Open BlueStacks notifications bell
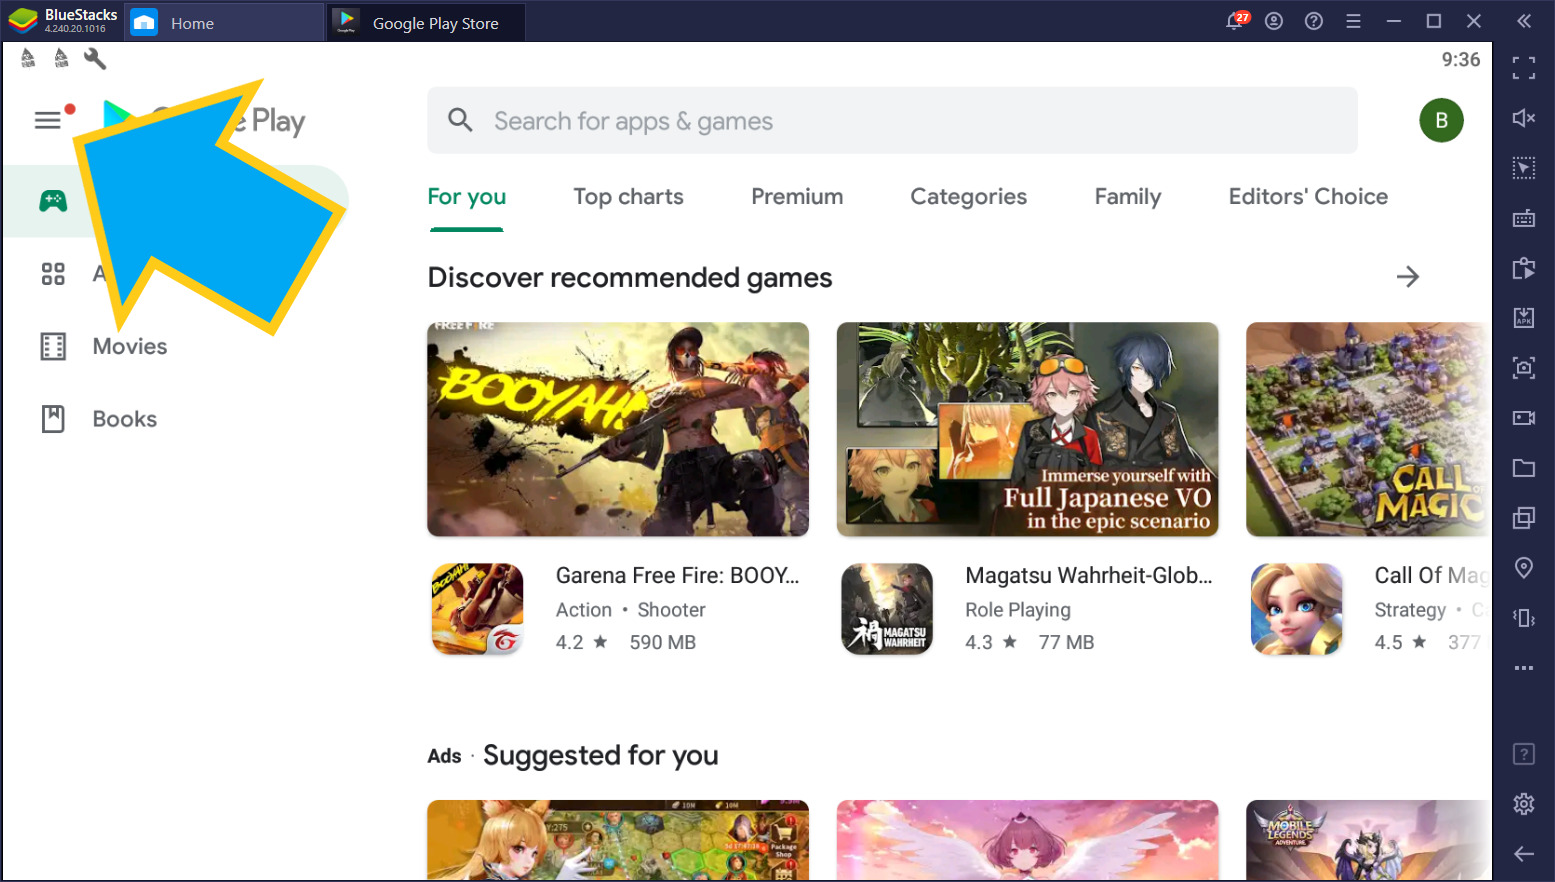Viewport: 1555px width, 882px height. tap(1236, 21)
